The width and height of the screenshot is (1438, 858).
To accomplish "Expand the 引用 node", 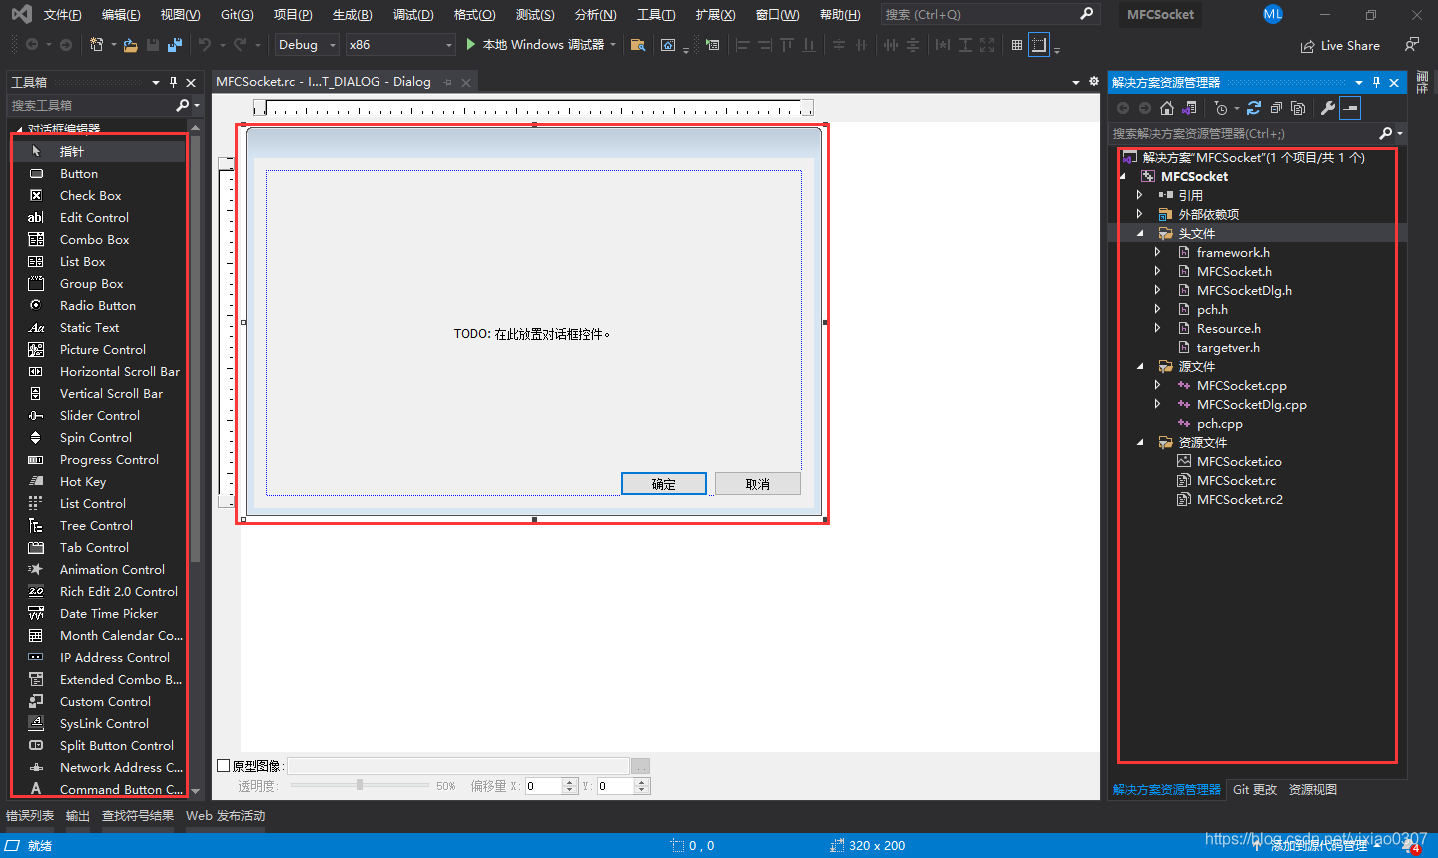I will (1139, 195).
